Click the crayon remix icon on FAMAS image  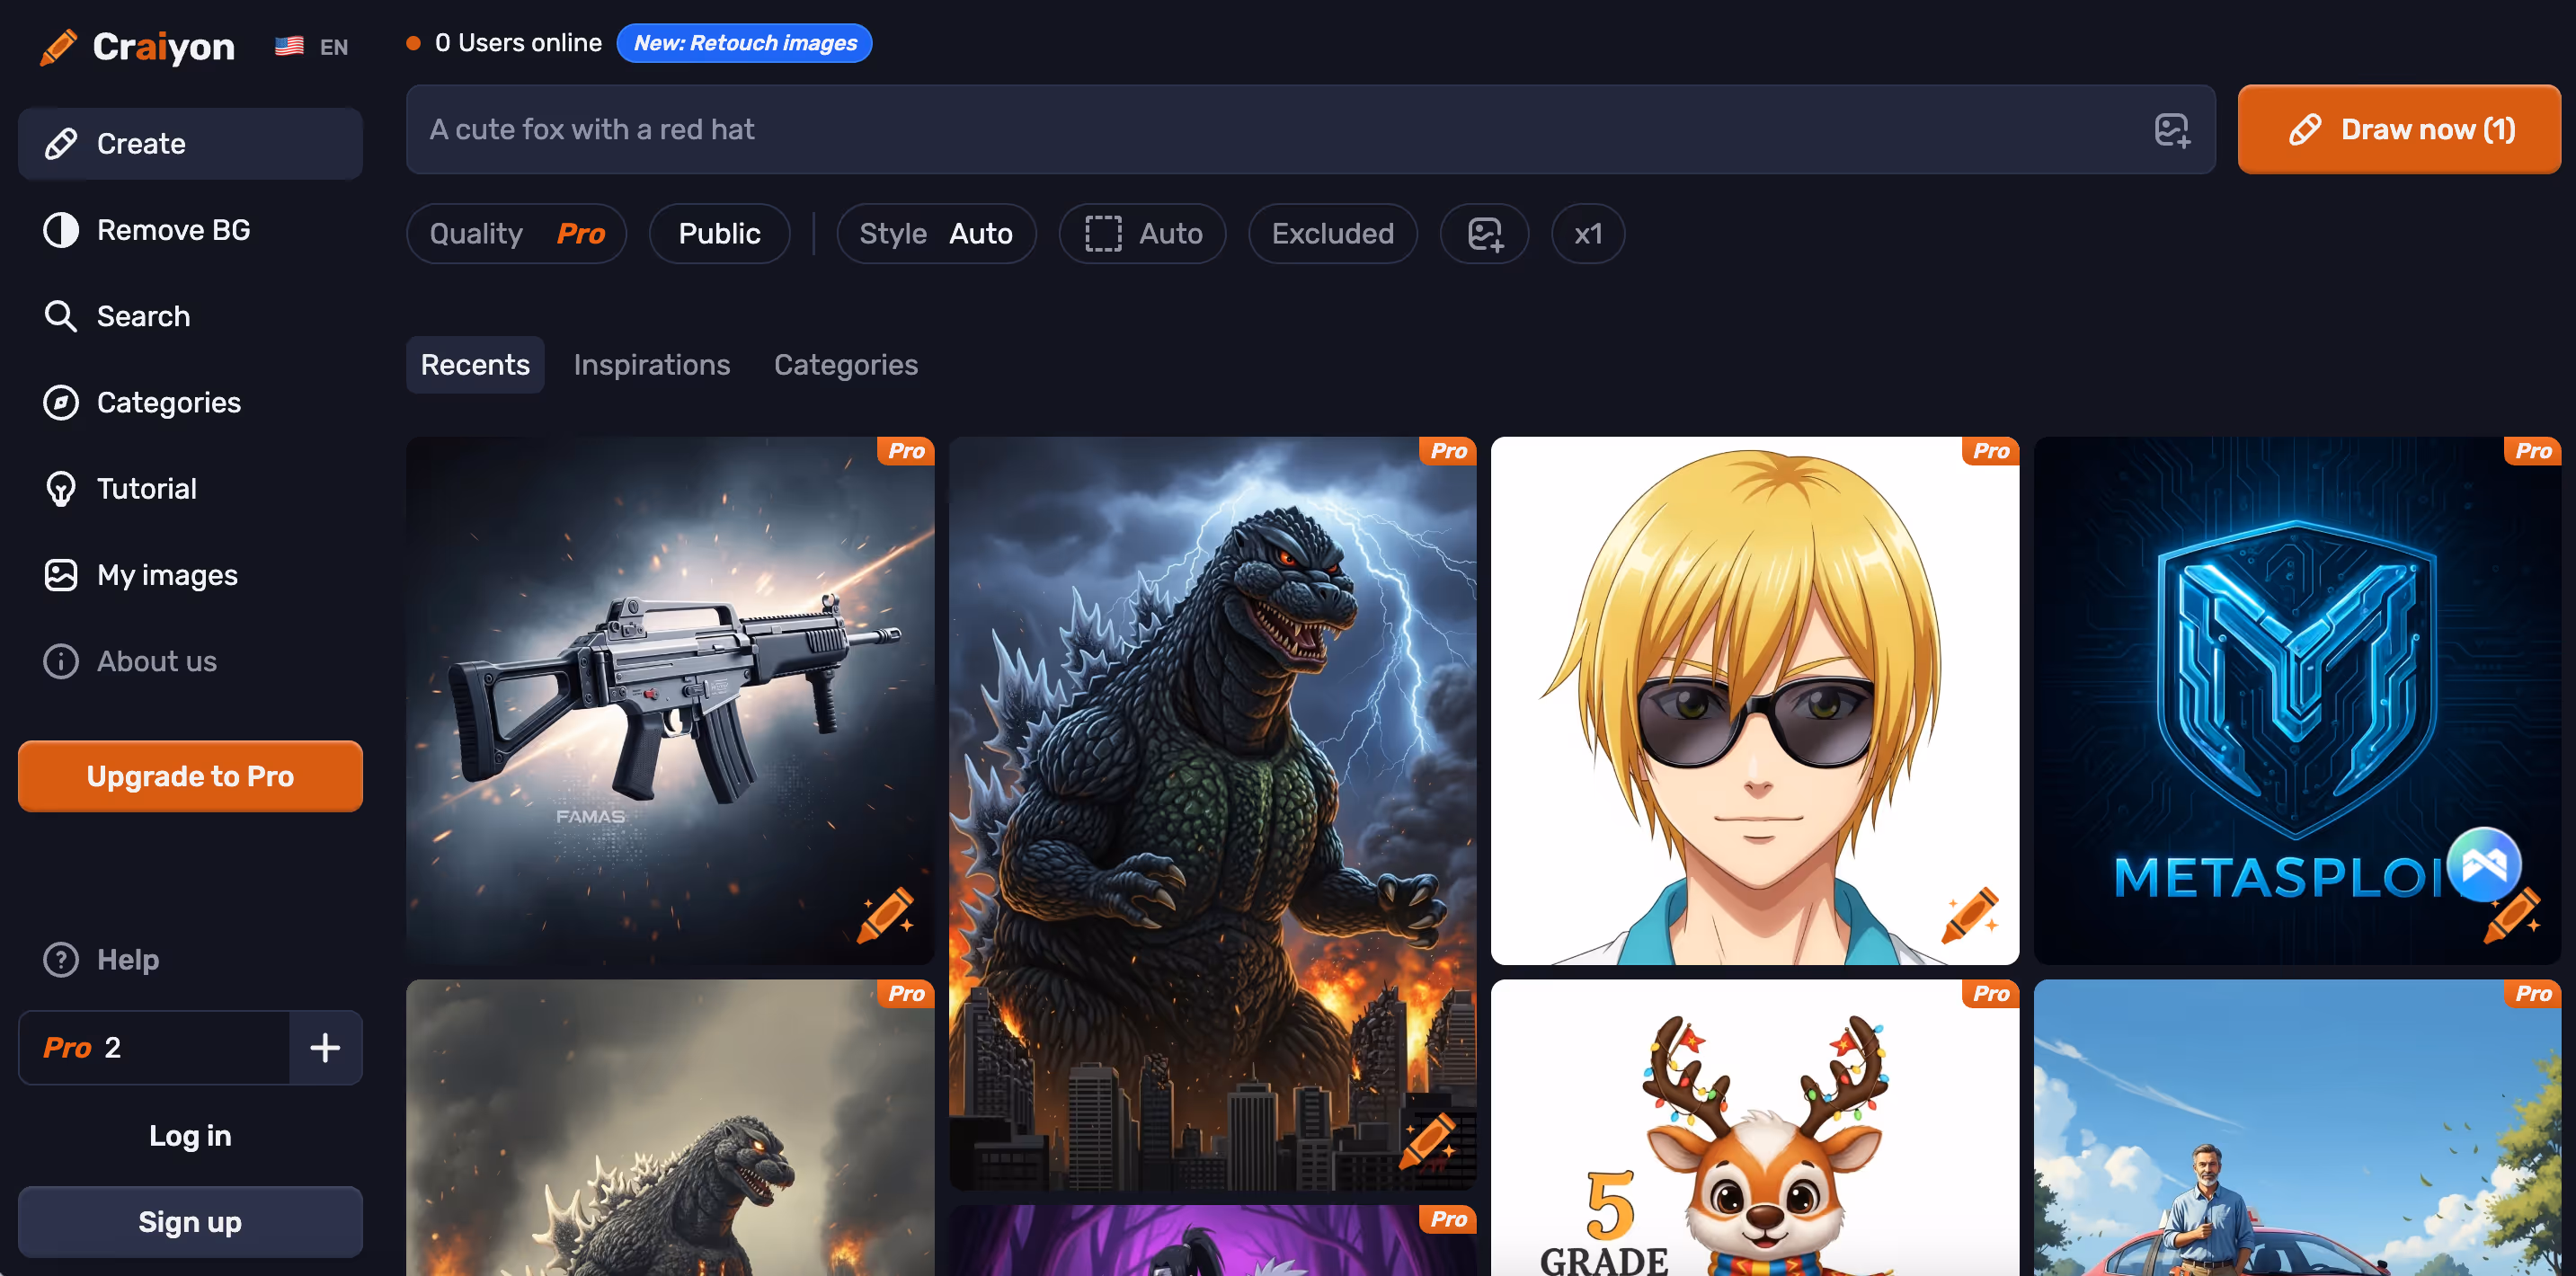(x=884, y=915)
